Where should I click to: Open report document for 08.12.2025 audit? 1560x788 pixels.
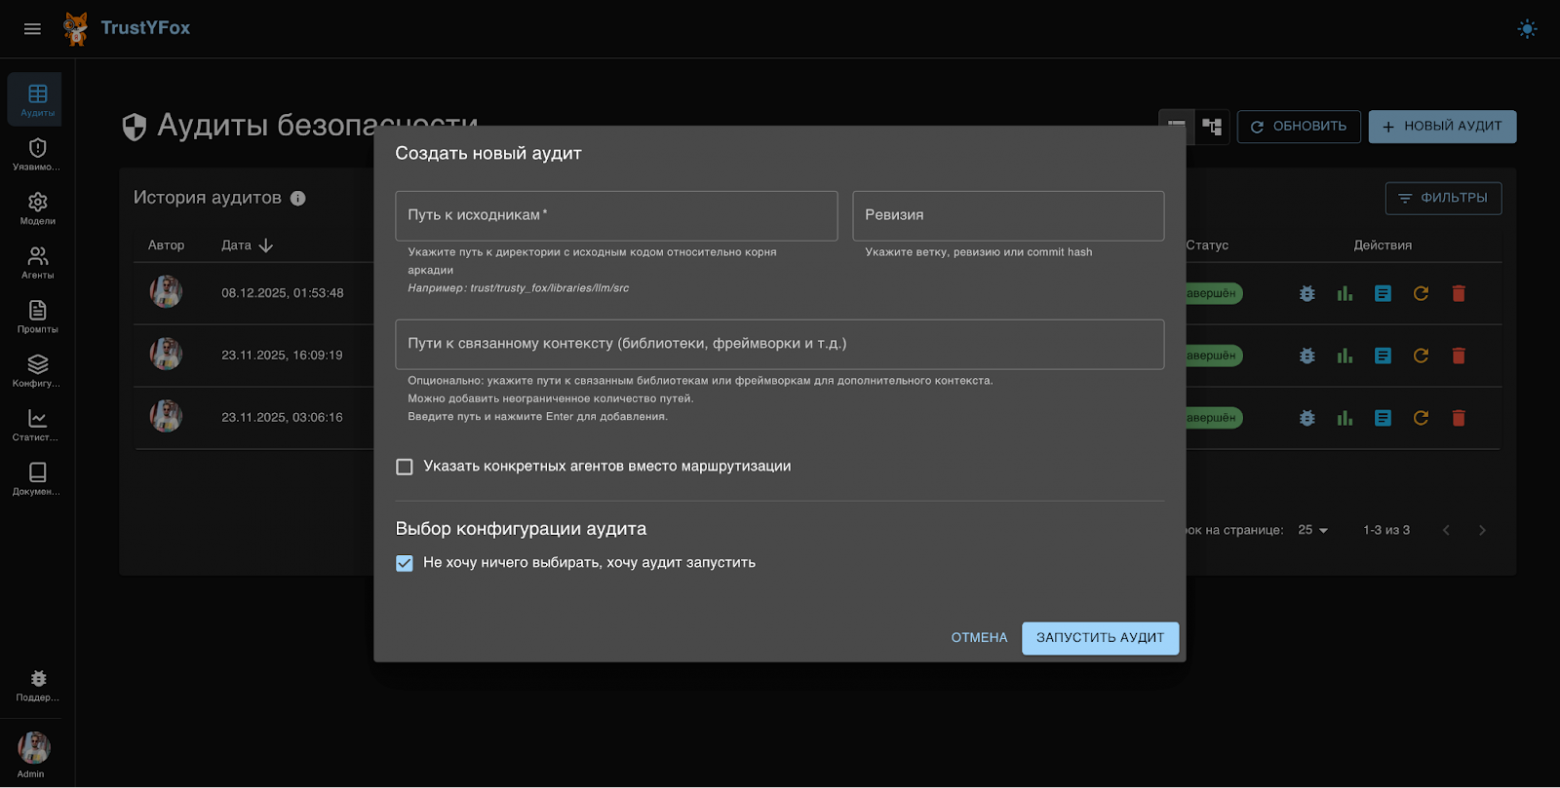pos(1383,293)
